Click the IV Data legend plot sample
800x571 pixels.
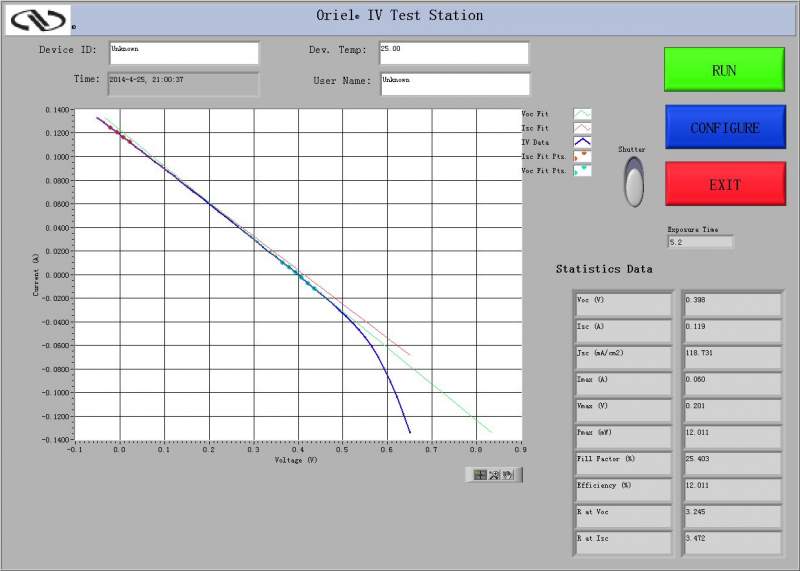coord(582,142)
